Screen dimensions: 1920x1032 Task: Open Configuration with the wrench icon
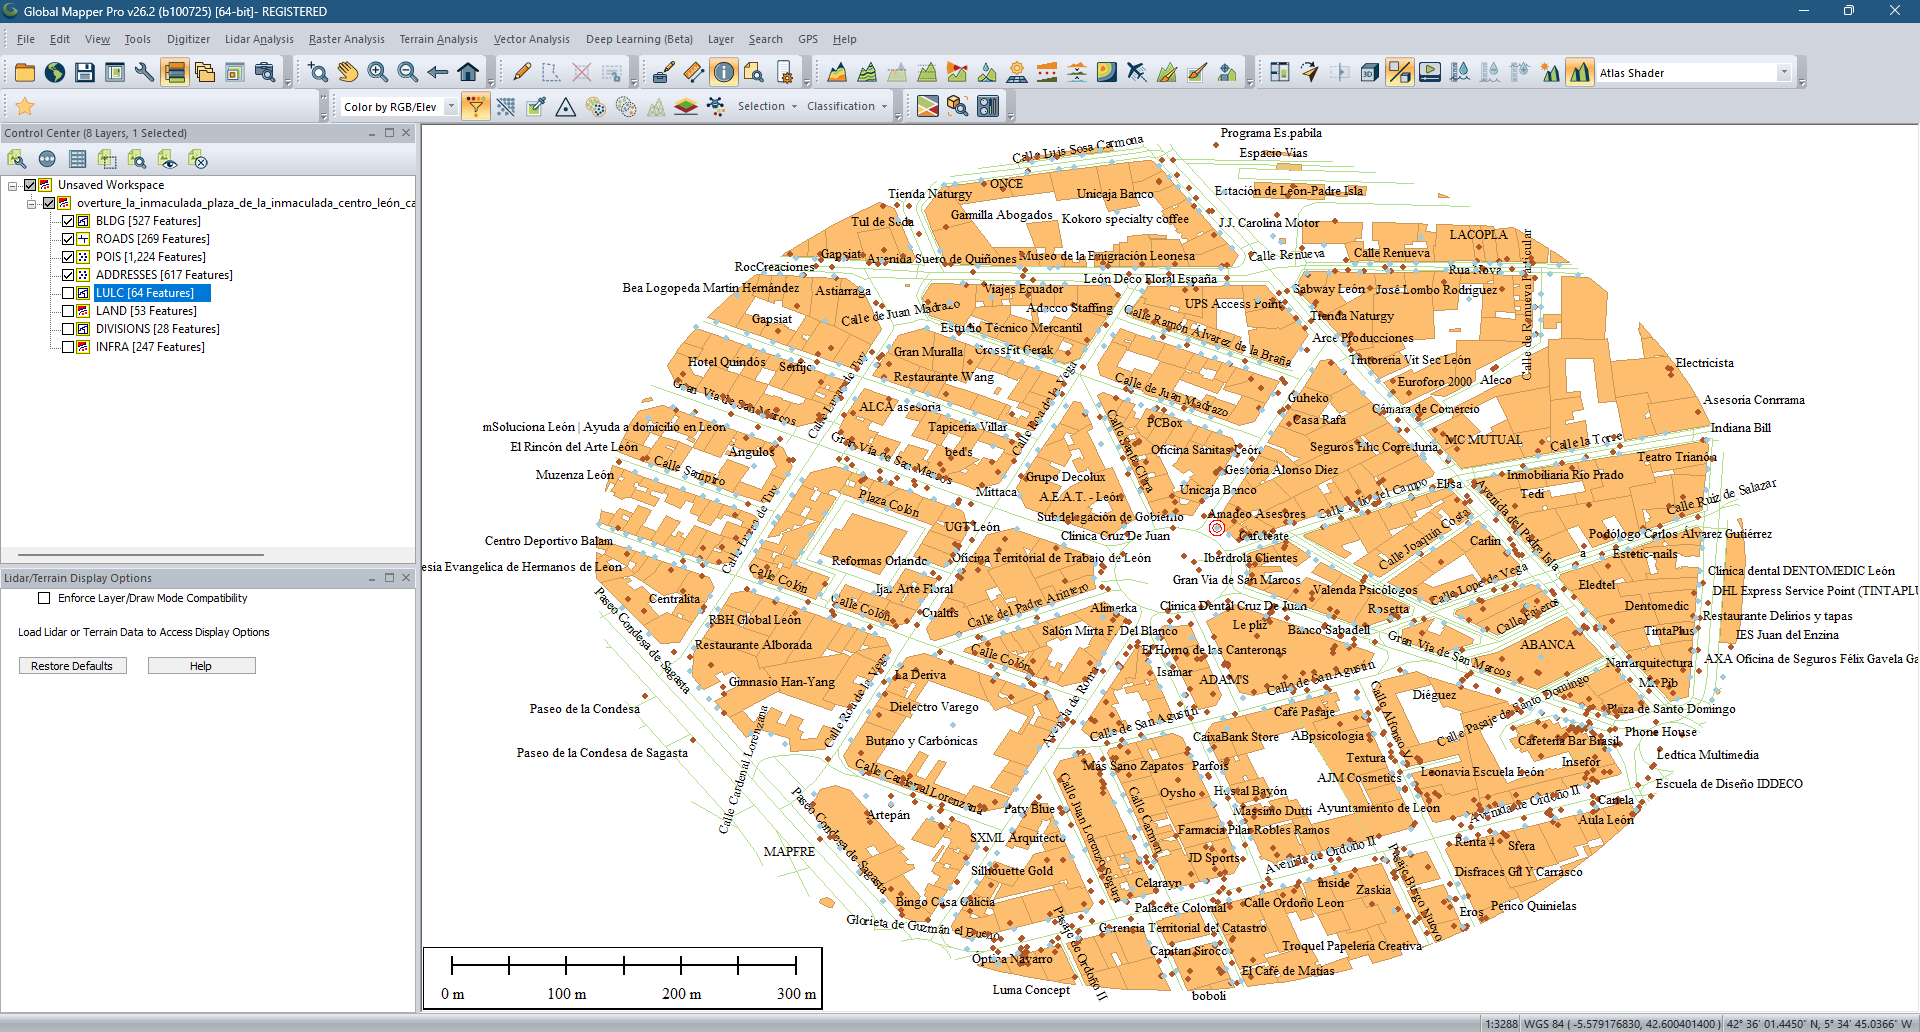145,72
